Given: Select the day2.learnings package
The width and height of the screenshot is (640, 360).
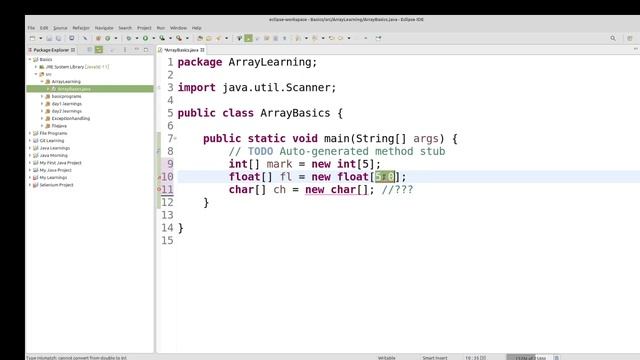Looking at the screenshot, I should click(67, 111).
